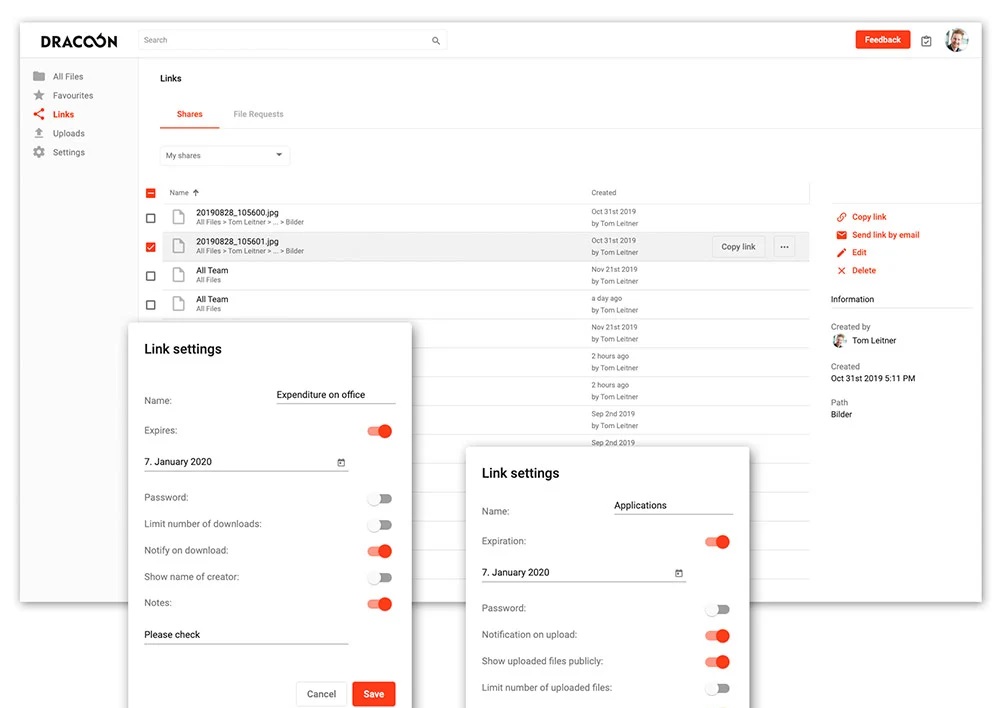This screenshot has height=708, width=1000.
Task: Select the Shares tab
Action: click(x=189, y=115)
